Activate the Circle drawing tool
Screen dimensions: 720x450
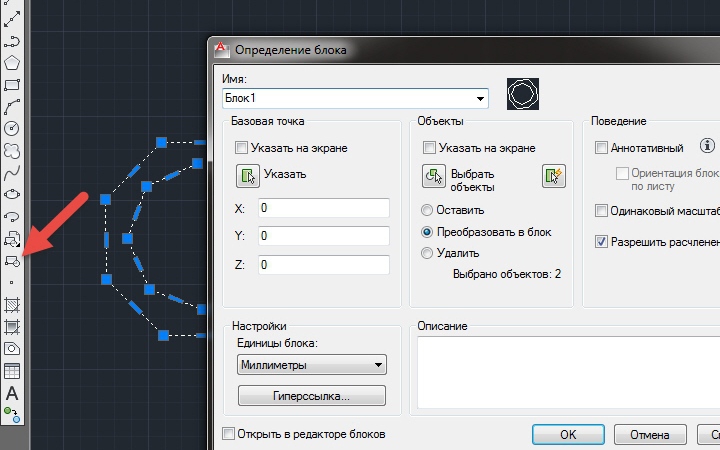tap(12, 129)
